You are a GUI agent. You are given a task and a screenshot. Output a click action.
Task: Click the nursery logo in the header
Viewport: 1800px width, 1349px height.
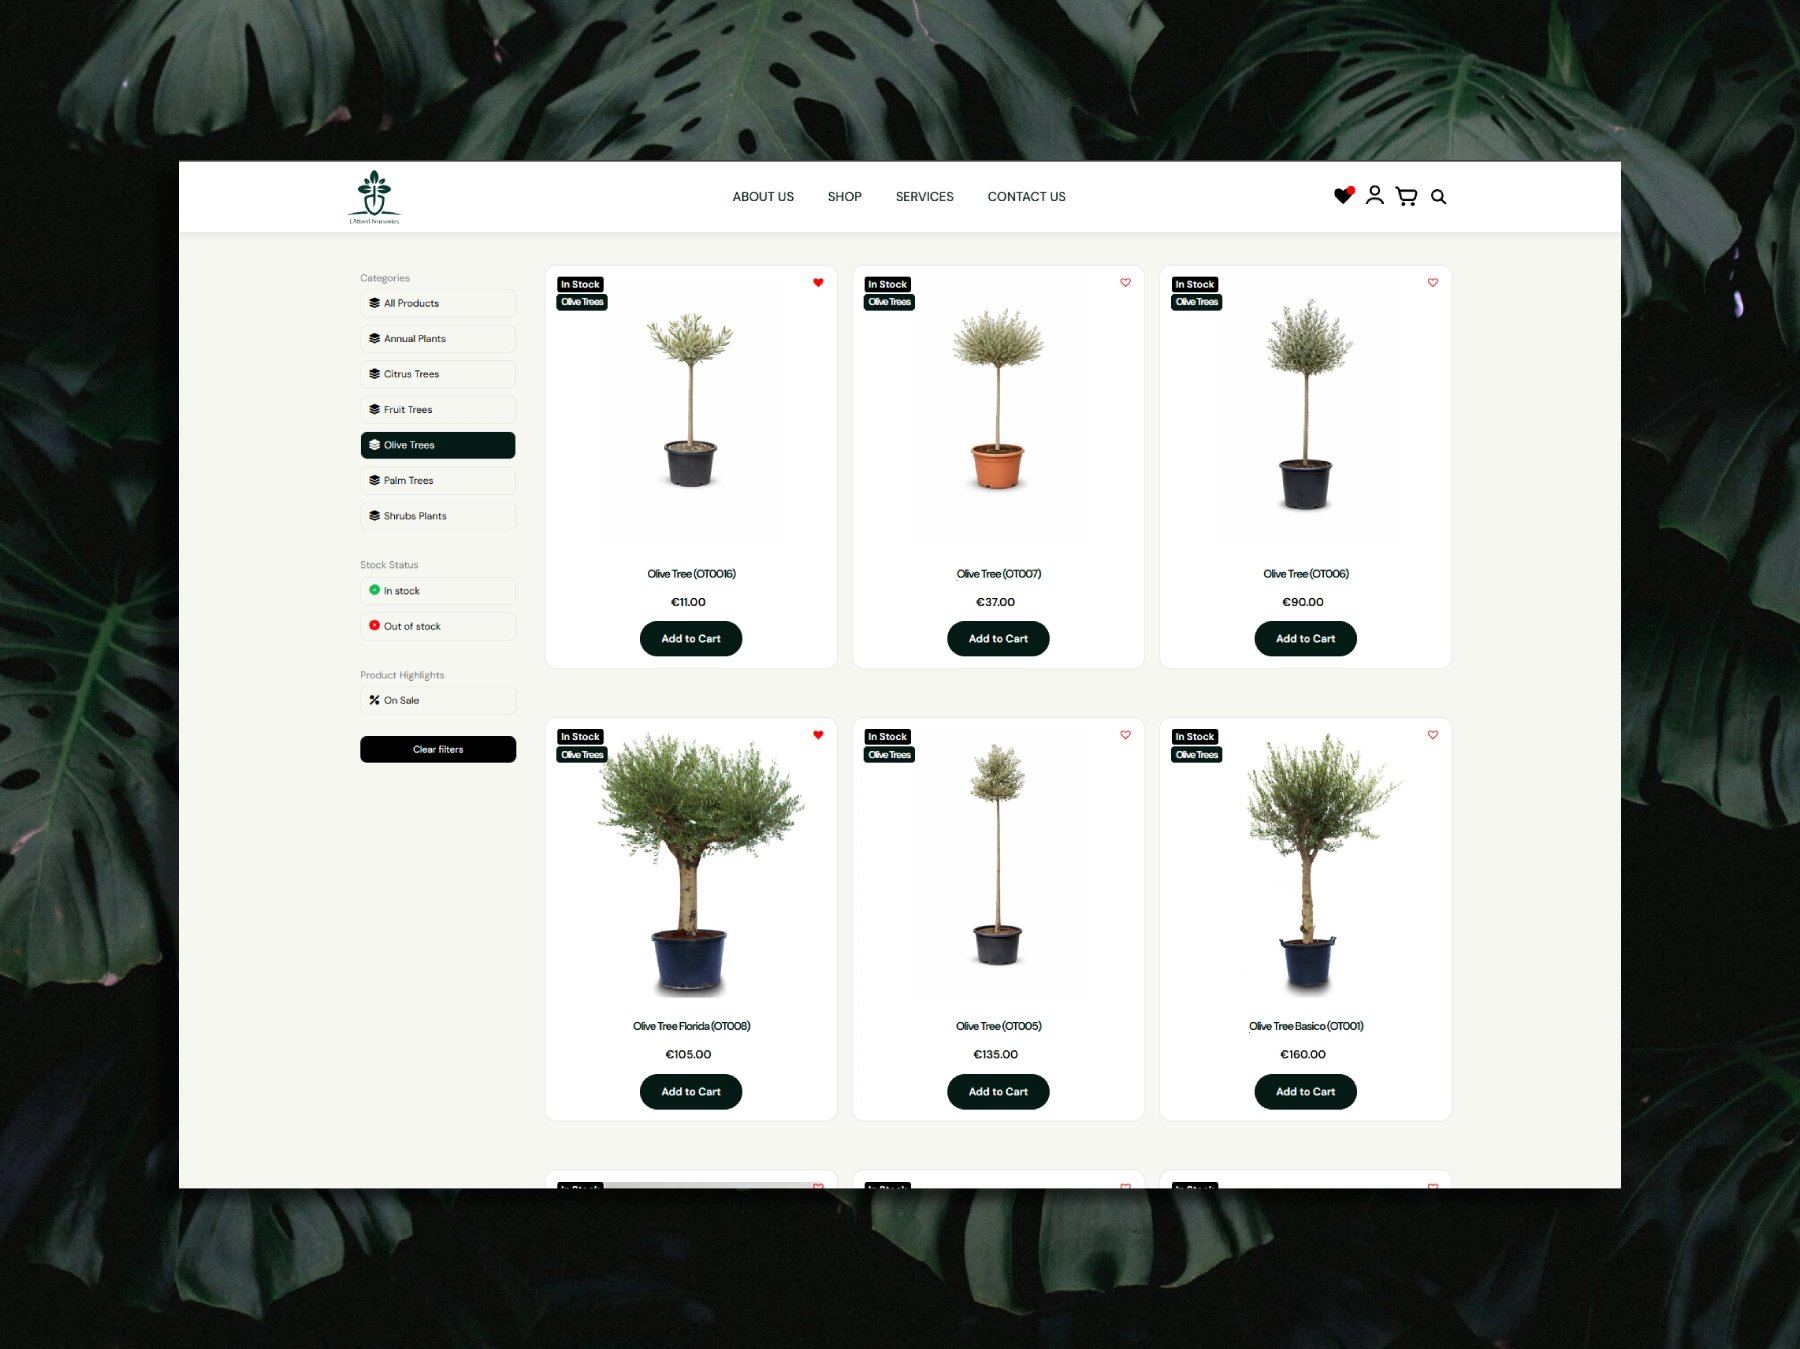[374, 197]
